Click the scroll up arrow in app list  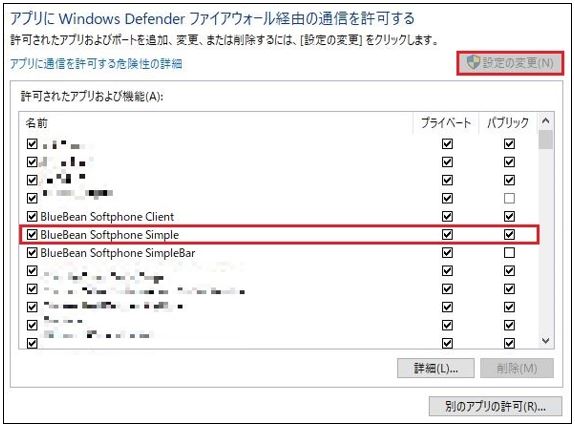click(545, 121)
